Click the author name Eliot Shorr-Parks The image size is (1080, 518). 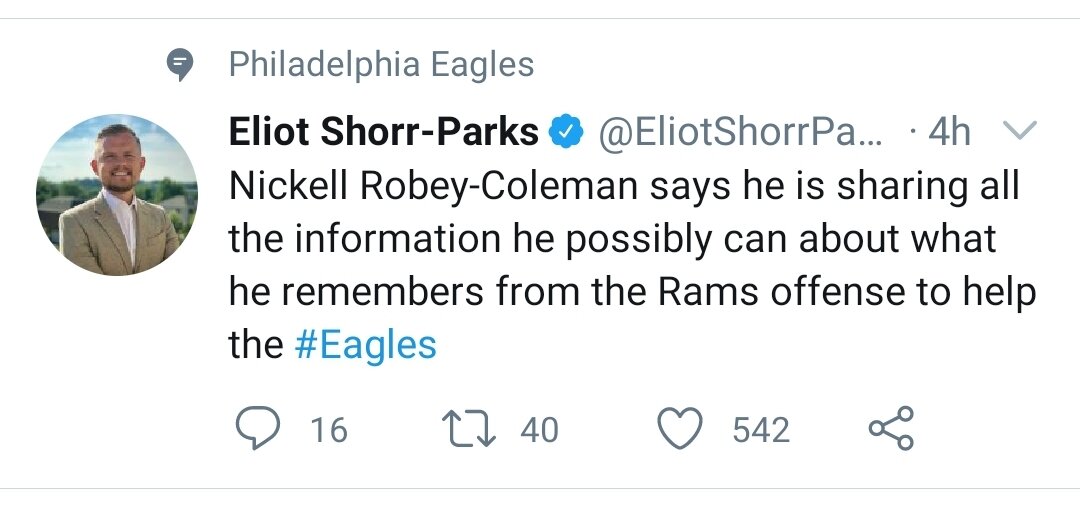click(x=384, y=131)
